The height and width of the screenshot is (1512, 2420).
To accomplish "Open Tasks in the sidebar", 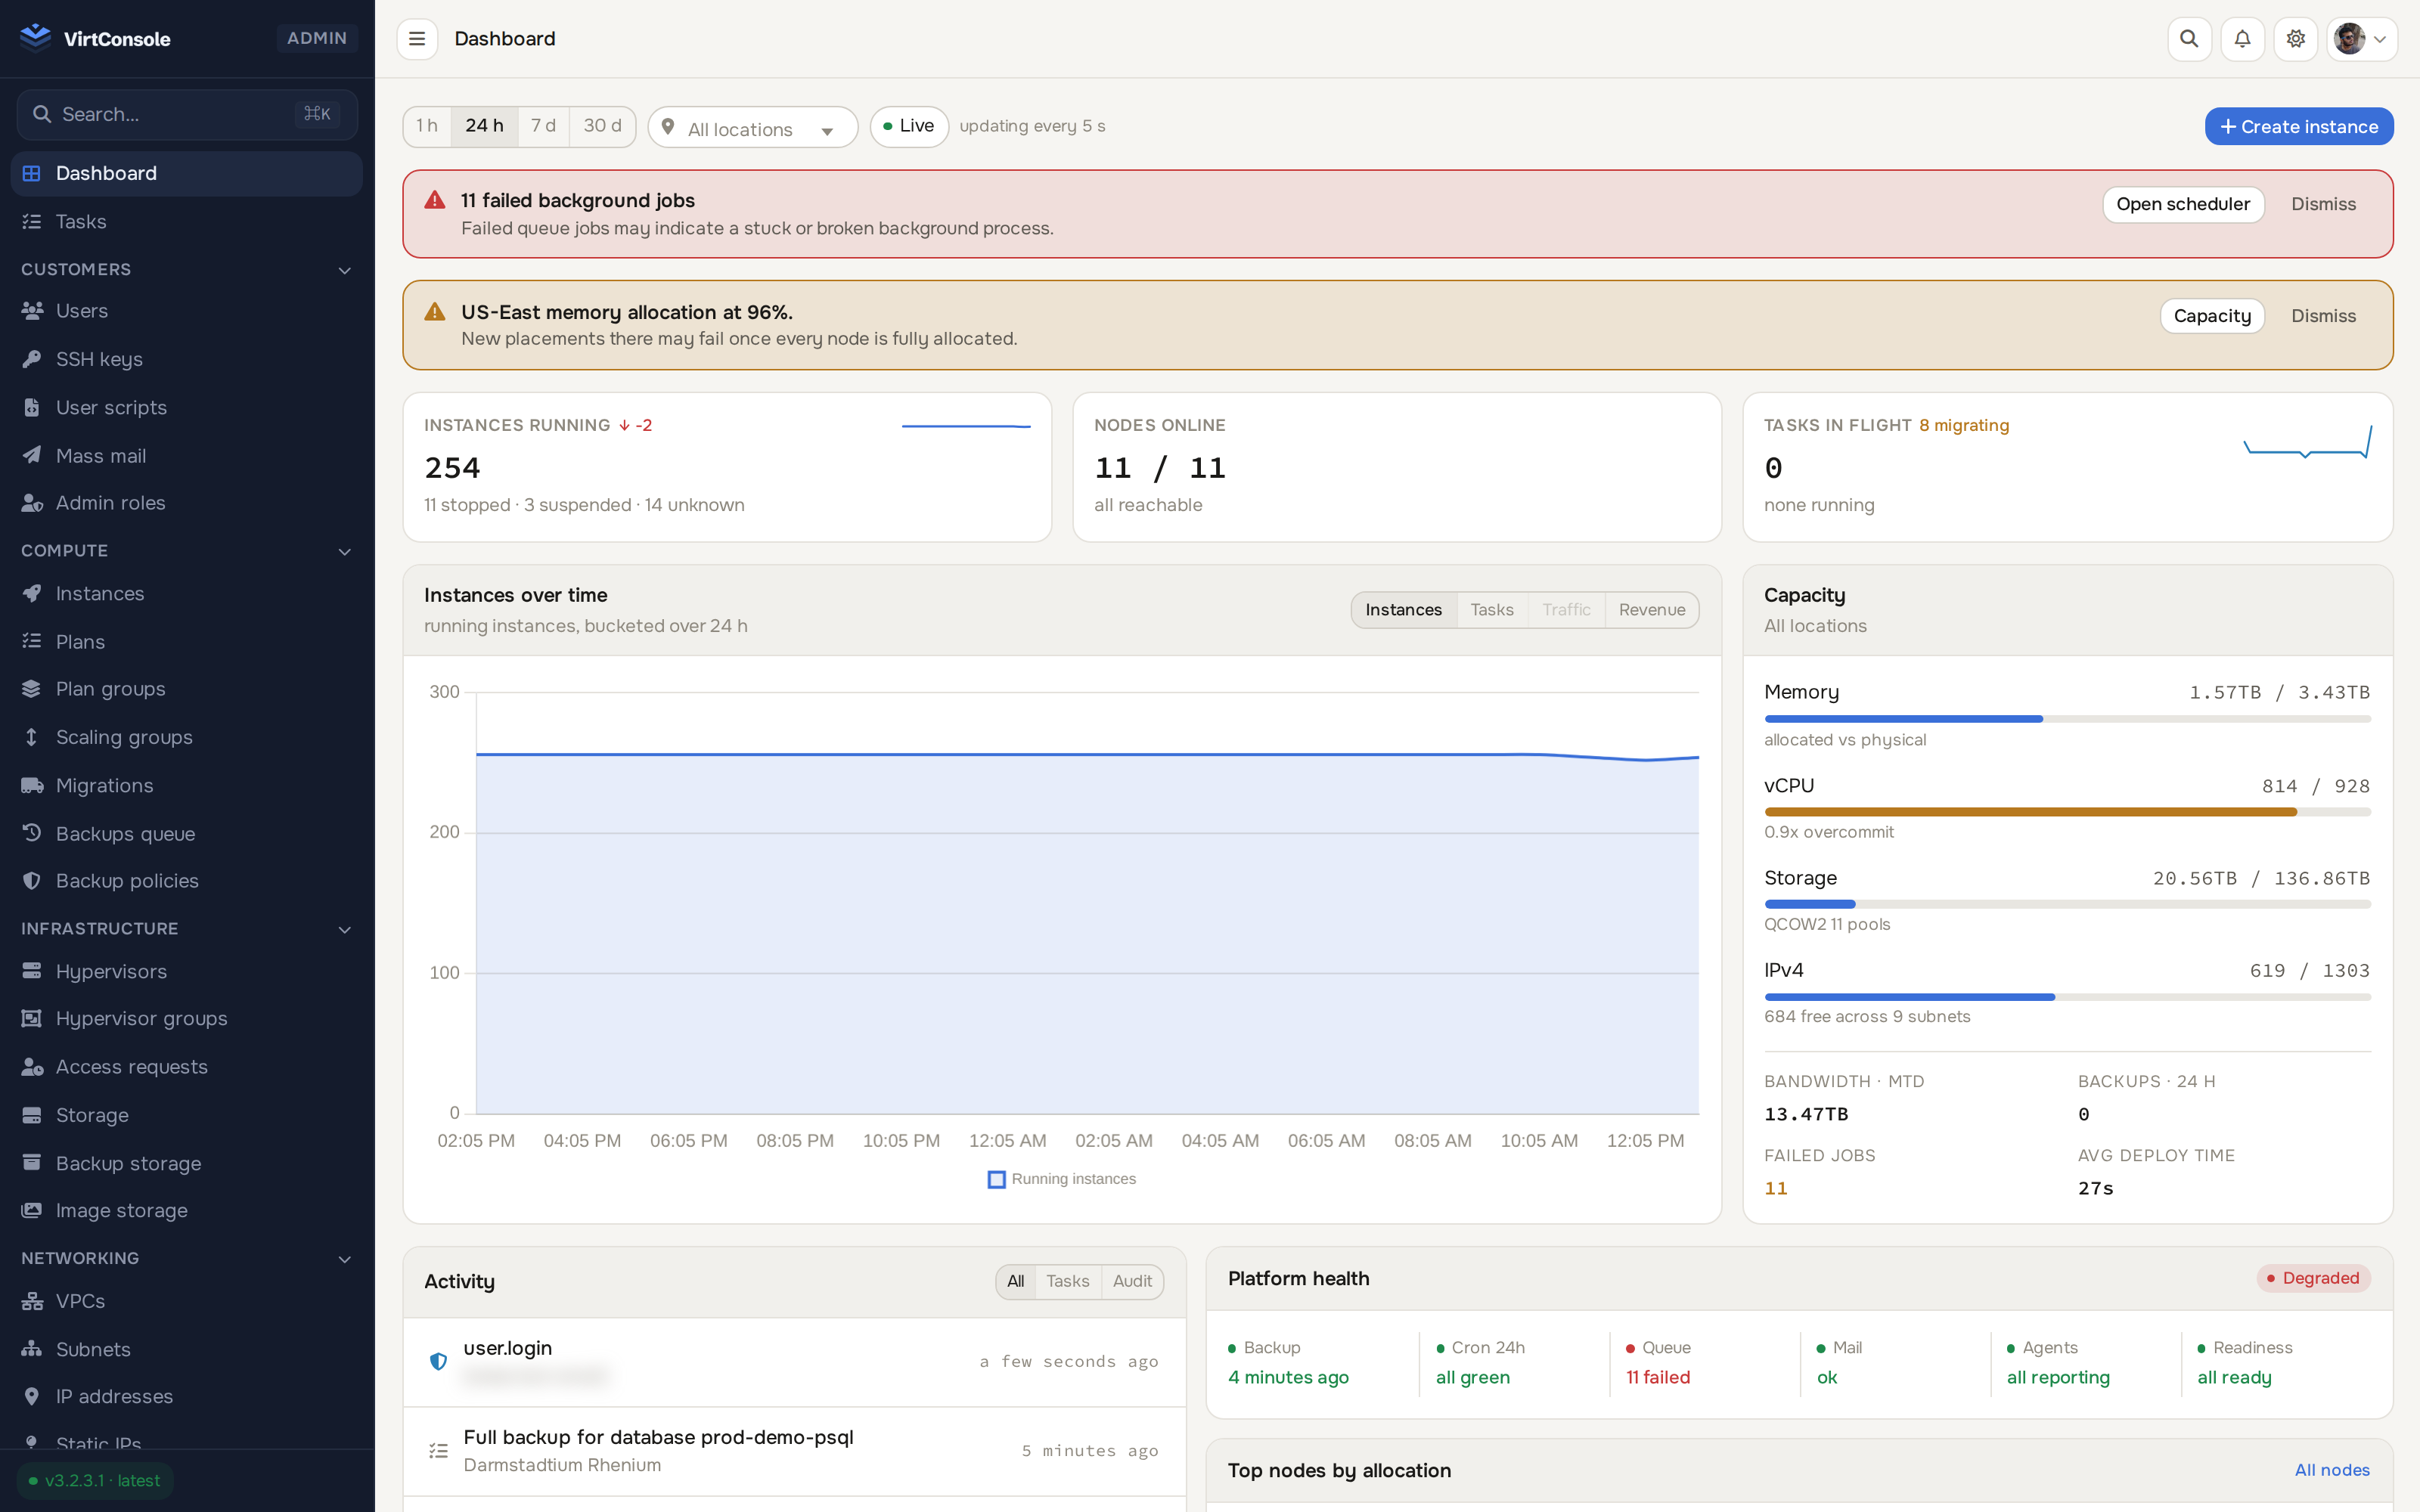I will click(186, 221).
